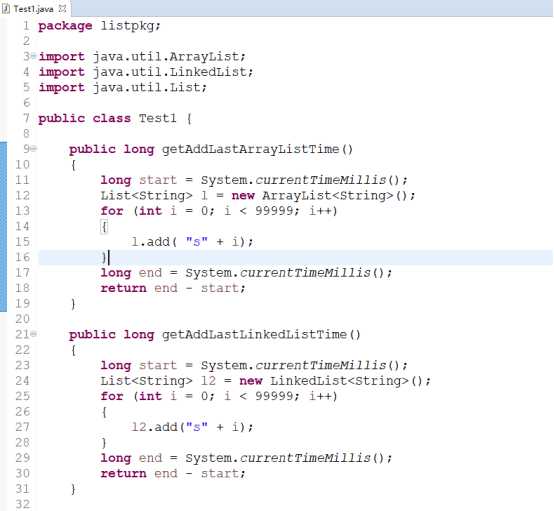
Task: Collapse the getAddLastLinkedListTime method fold marker
Action: (x=34, y=334)
